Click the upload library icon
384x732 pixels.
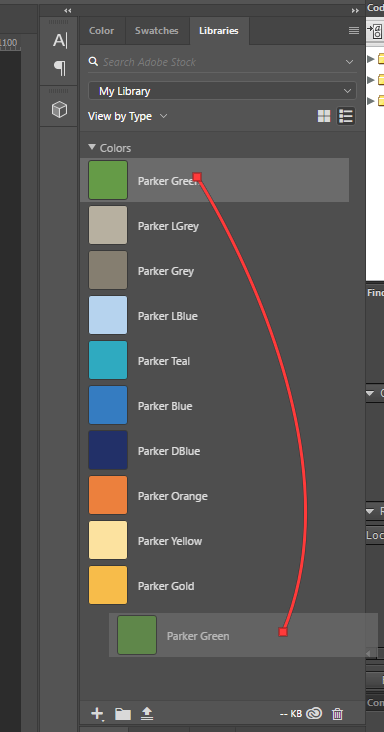tap(147, 713)
